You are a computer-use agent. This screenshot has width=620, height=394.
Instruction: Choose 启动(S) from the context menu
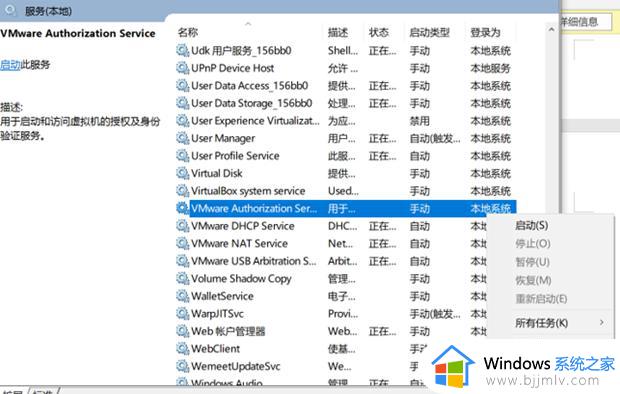pos(531,225)
